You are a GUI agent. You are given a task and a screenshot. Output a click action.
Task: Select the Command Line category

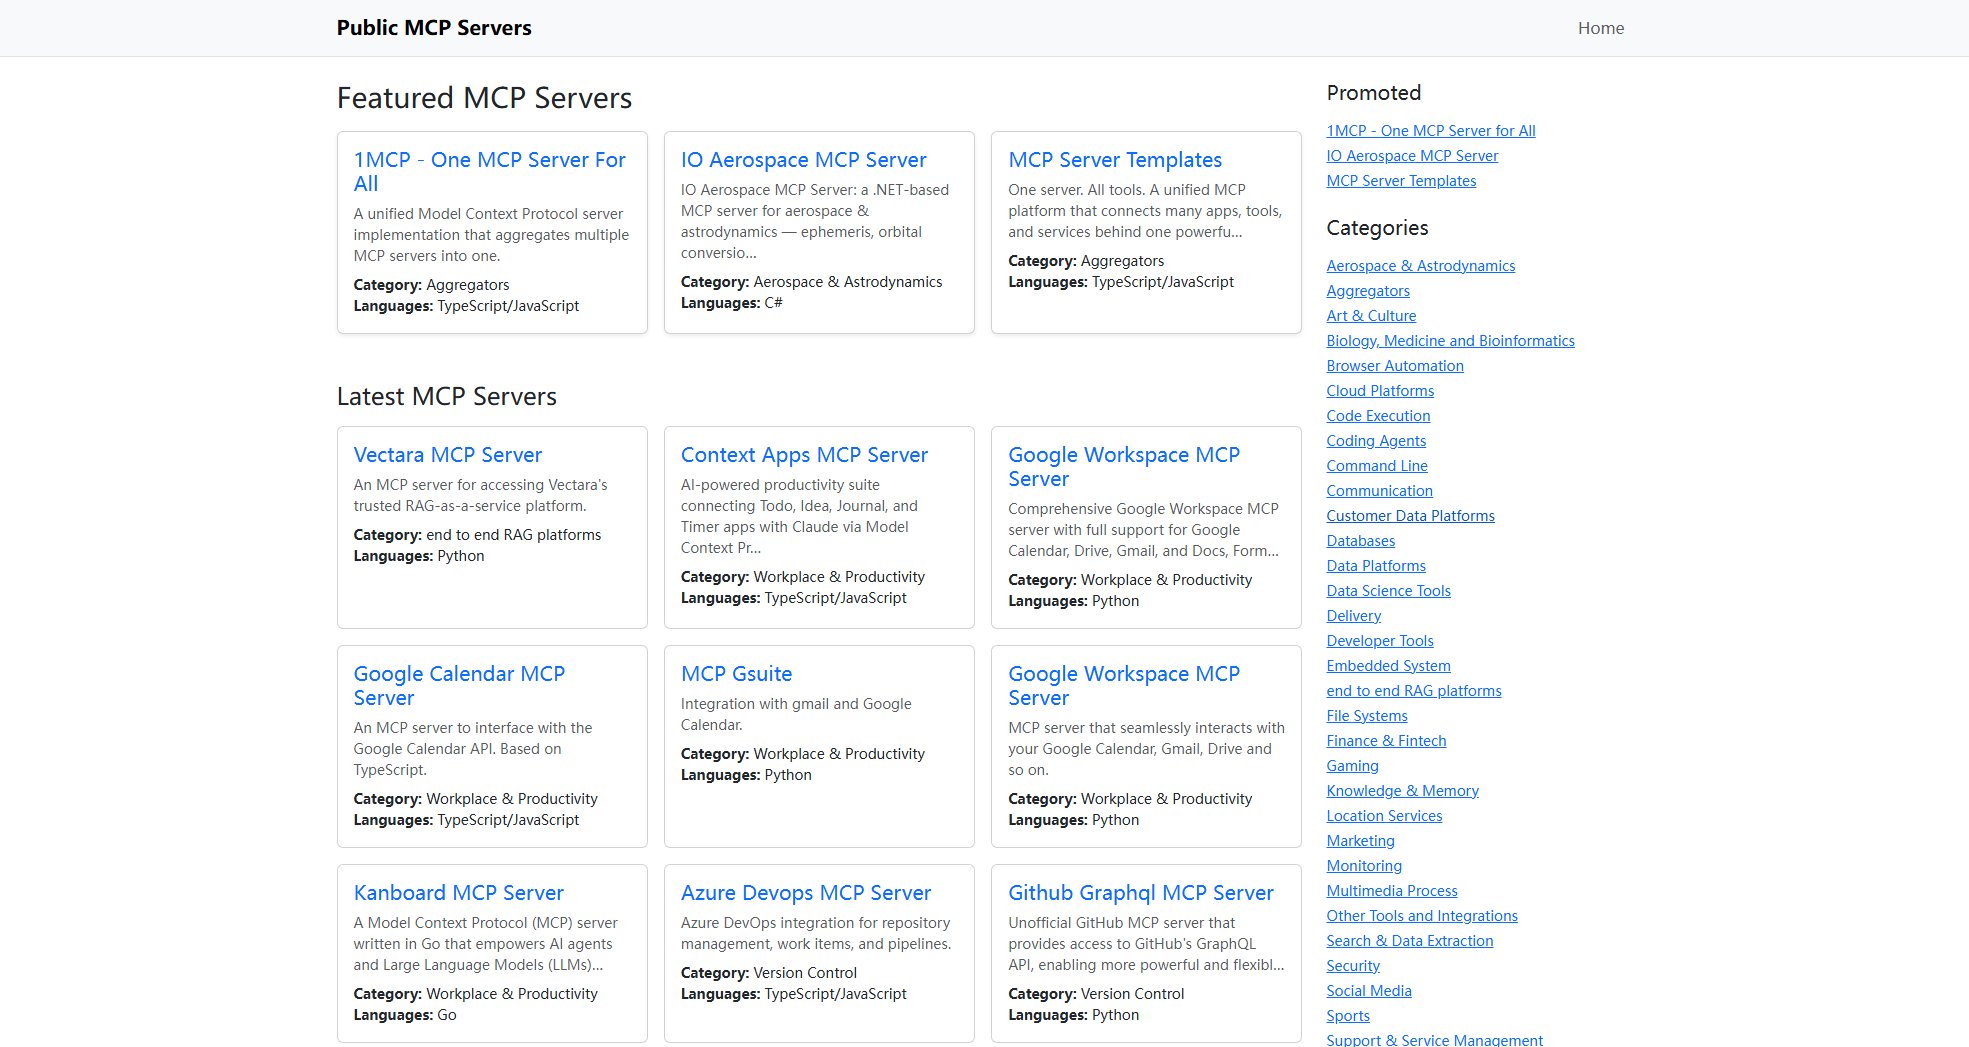(x=1377, y=466)
